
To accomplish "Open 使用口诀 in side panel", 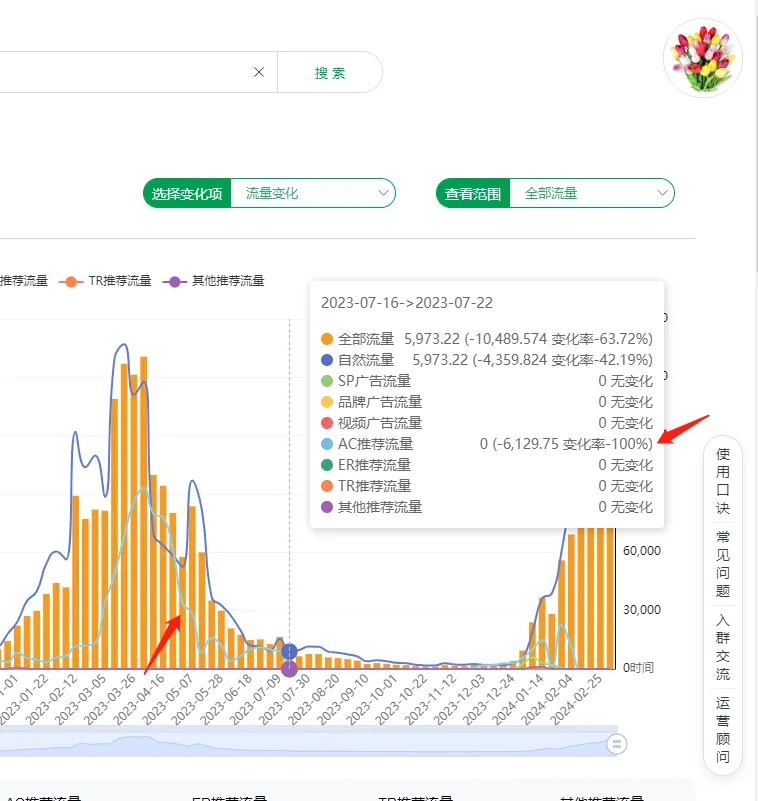I will 723,481.
